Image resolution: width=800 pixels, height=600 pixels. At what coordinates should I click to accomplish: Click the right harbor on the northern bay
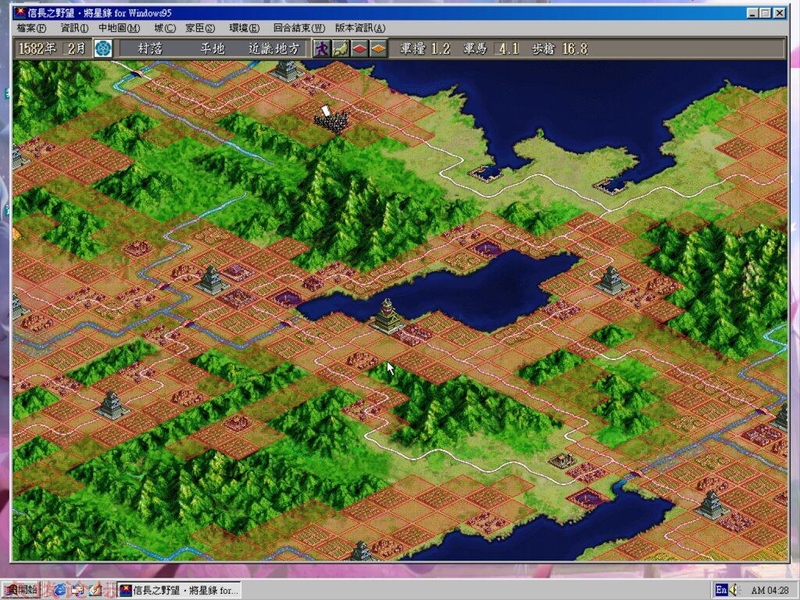point(610,184)
